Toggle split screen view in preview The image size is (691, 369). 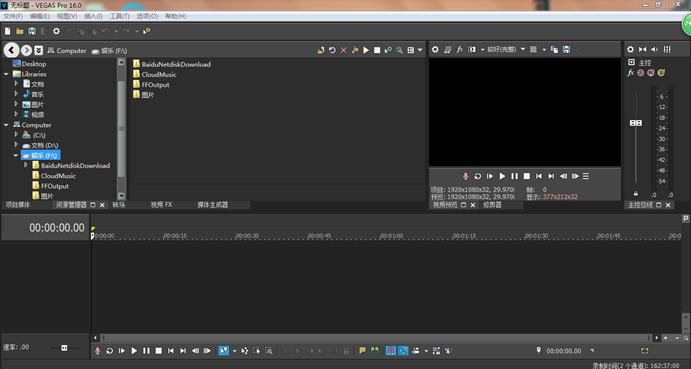472,49
